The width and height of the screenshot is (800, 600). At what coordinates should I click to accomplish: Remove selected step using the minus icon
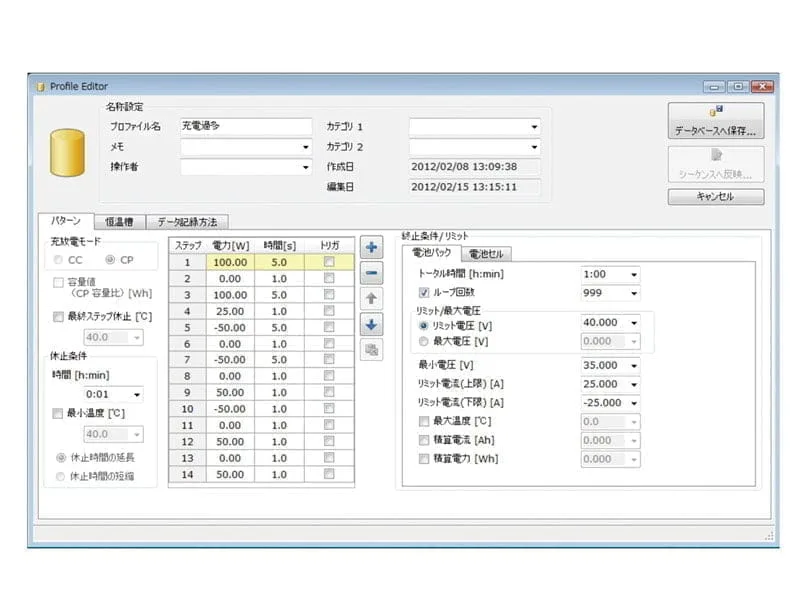tap(371, 273)
